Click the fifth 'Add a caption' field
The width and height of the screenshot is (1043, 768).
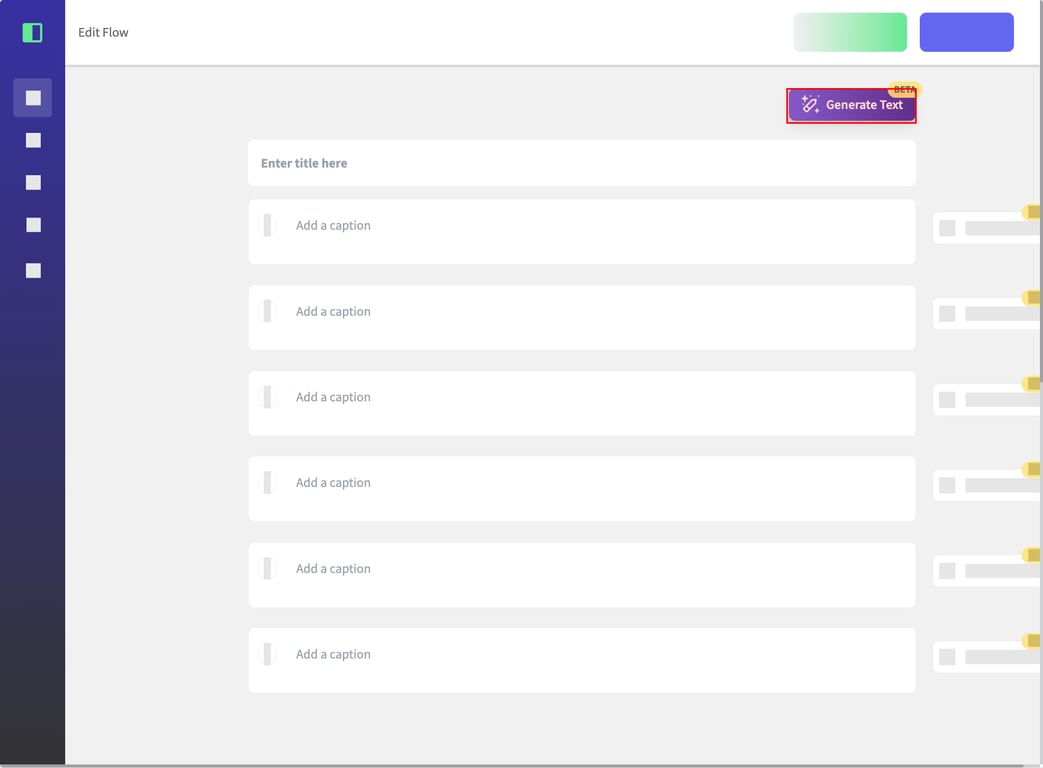tap(600, 569)
